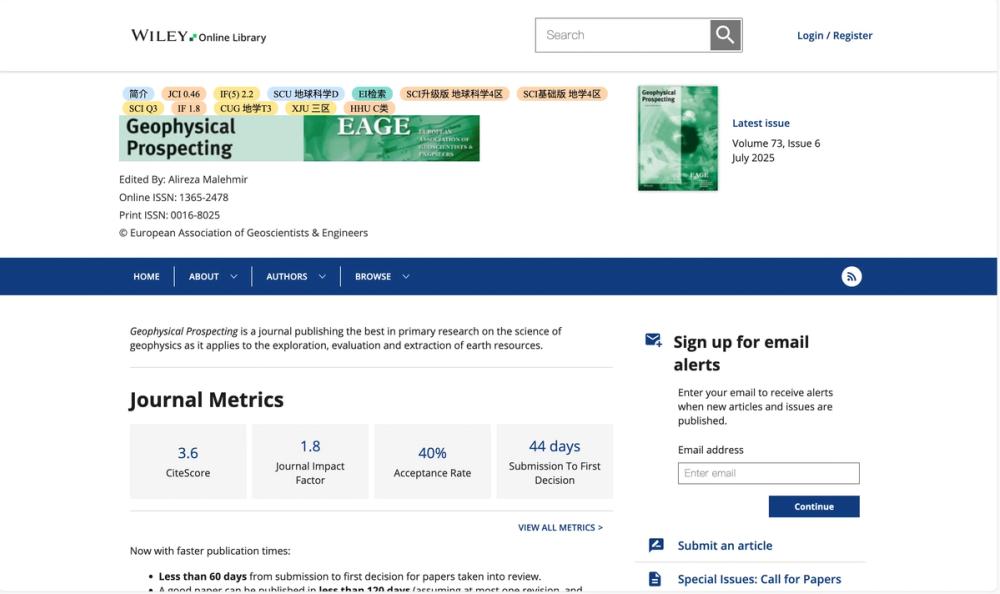Go to the Home nav item

point(146,276)
